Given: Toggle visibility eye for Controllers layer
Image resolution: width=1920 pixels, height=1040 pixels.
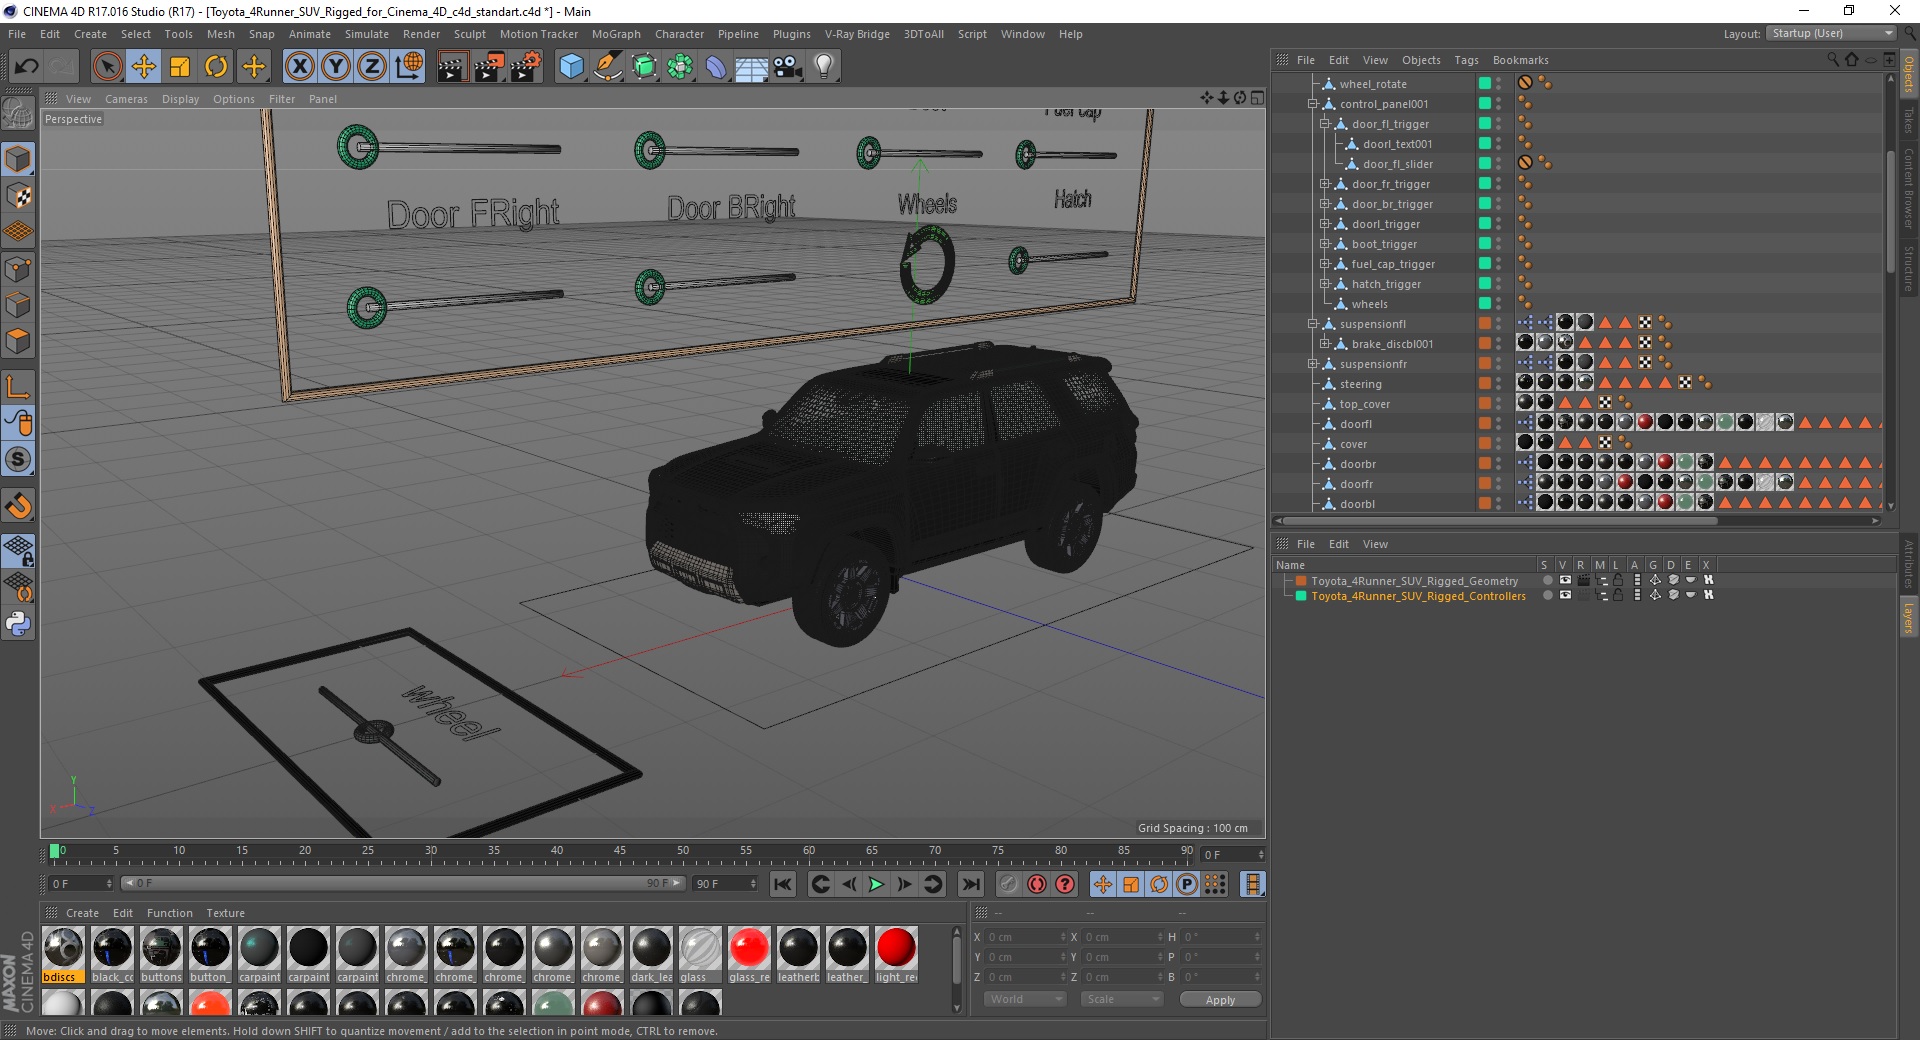Looking at the screenshot, I should 1565,595.
